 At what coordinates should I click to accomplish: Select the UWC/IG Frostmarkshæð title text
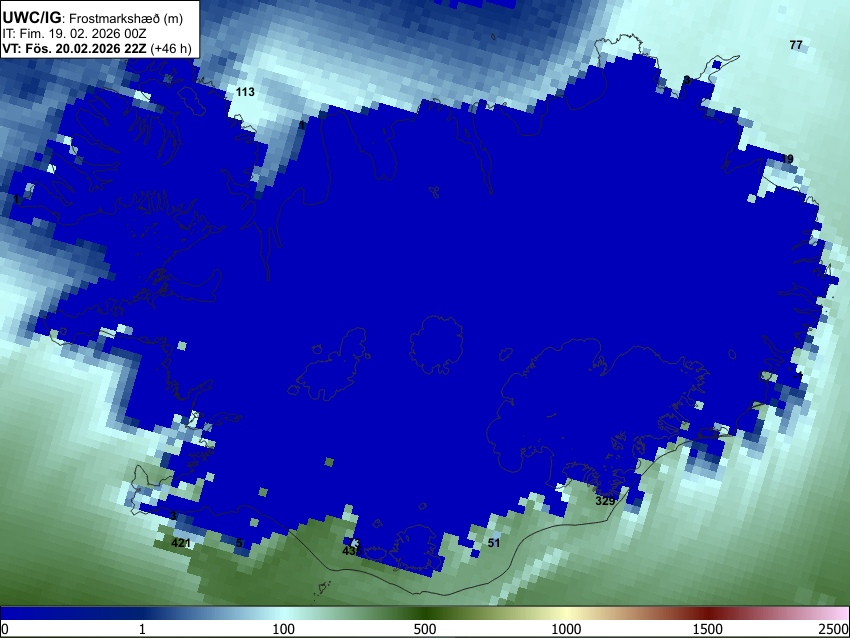(x=93, y=18)
